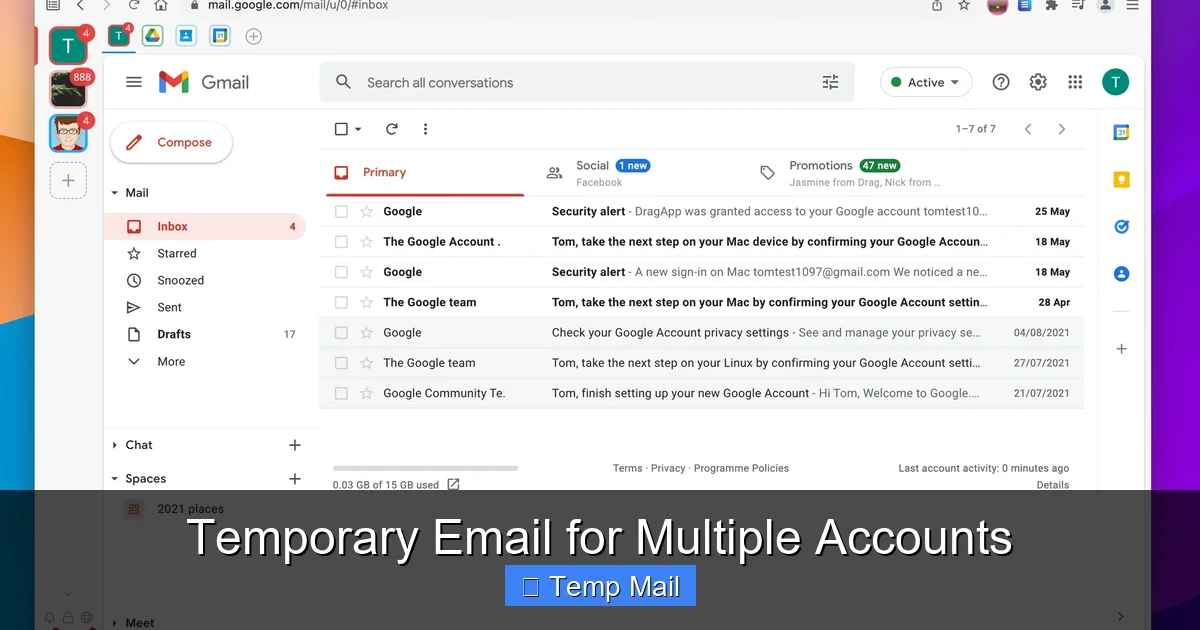Click the Gmail logo
This screenshot has height=630, width=1200.
click(x=204, y=82)
